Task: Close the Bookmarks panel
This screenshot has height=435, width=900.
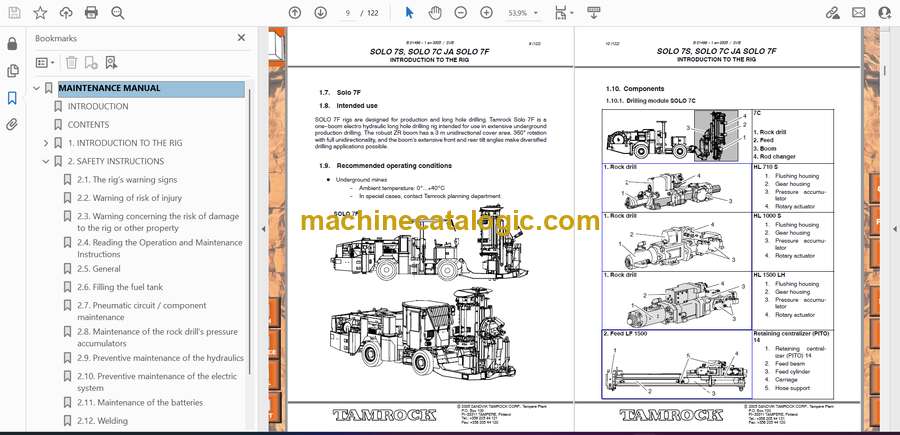Action: (x=241, y=37)
